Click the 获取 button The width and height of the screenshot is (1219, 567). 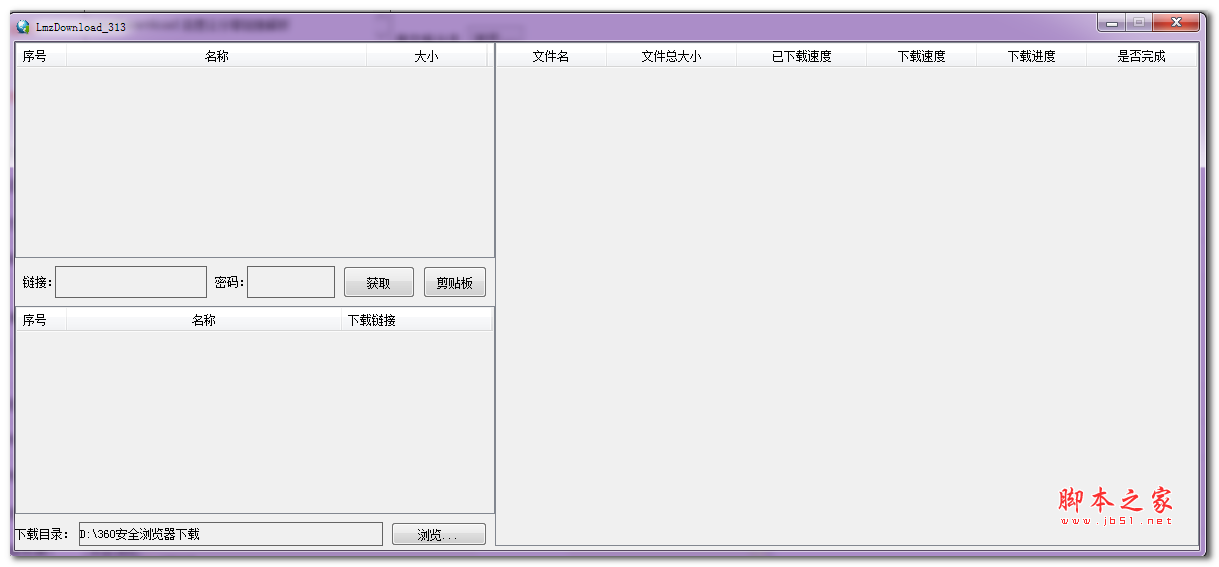[379, 283]
